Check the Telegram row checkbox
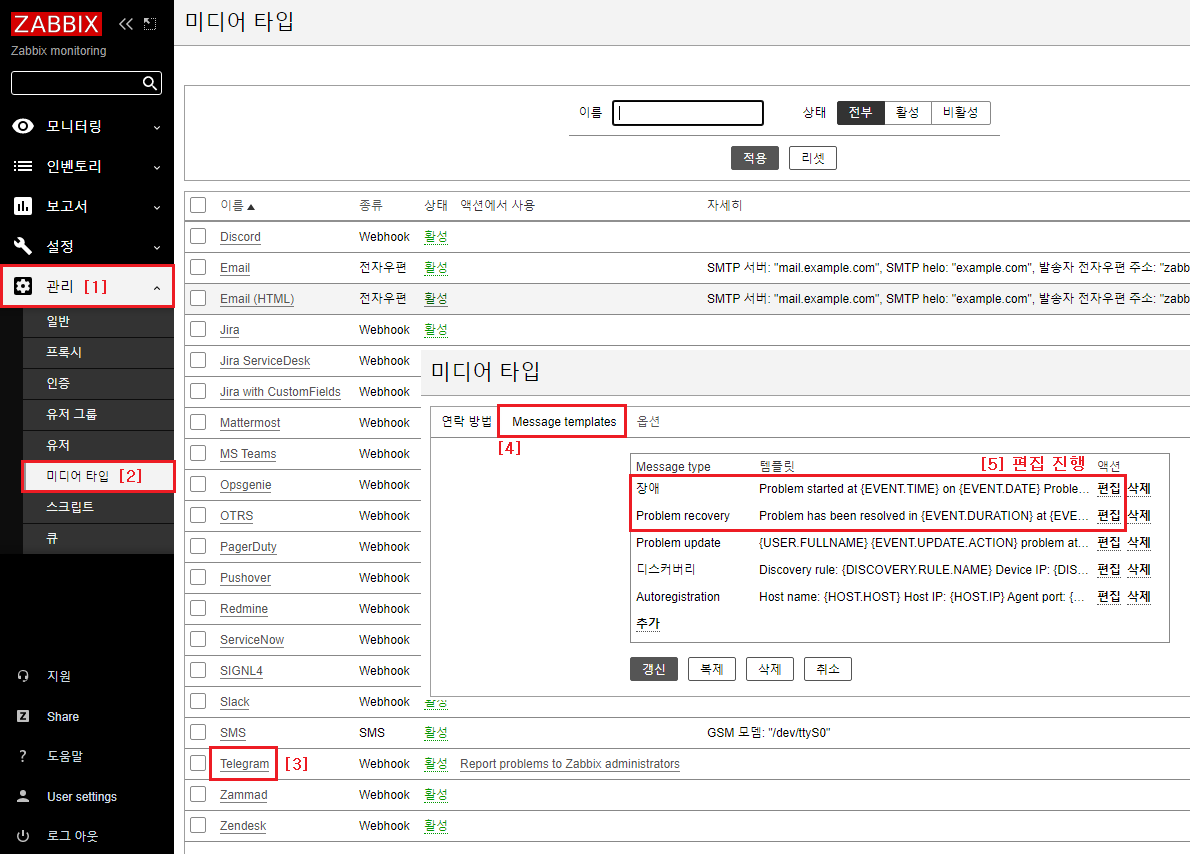The width and height of the screenshot is (1190, 854). (x=198, y=763)
